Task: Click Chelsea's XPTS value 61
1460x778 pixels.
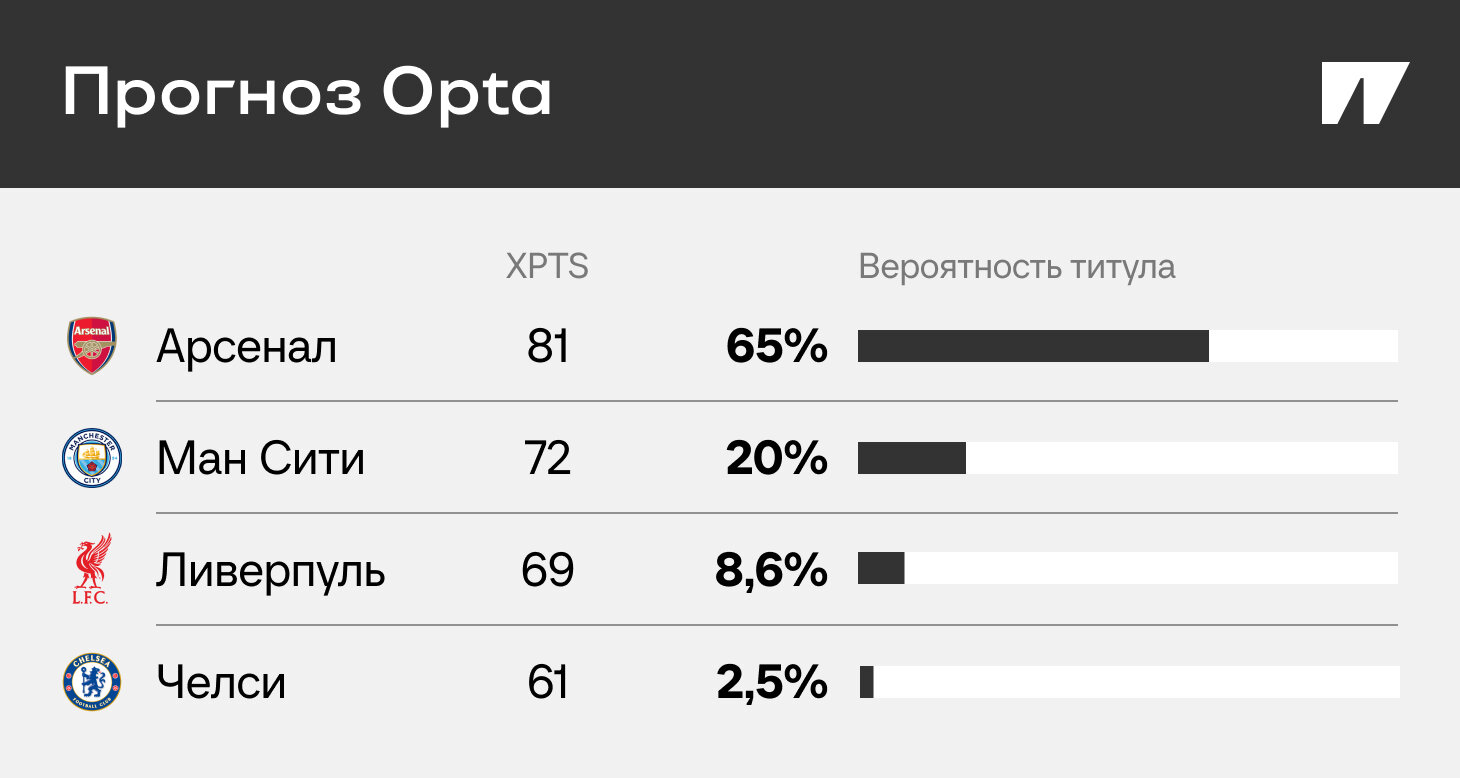Action: pos(547,683)
